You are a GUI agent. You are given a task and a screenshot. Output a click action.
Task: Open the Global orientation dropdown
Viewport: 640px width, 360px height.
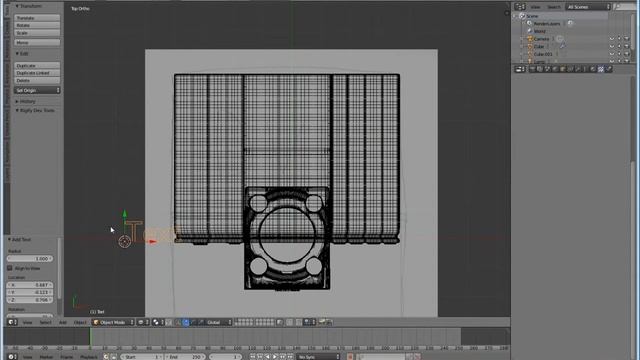tap(218, 322)
